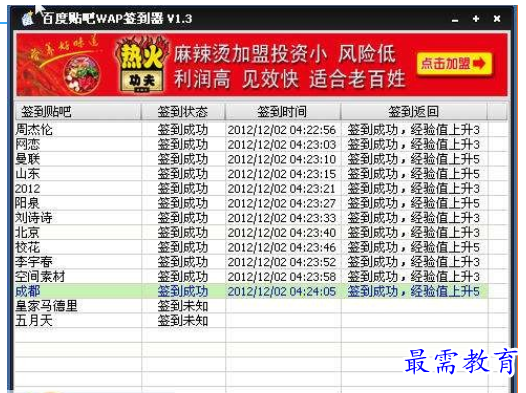Select the 刘诗诗 row
The image size is (526, 393).
(x=252, y=218)
